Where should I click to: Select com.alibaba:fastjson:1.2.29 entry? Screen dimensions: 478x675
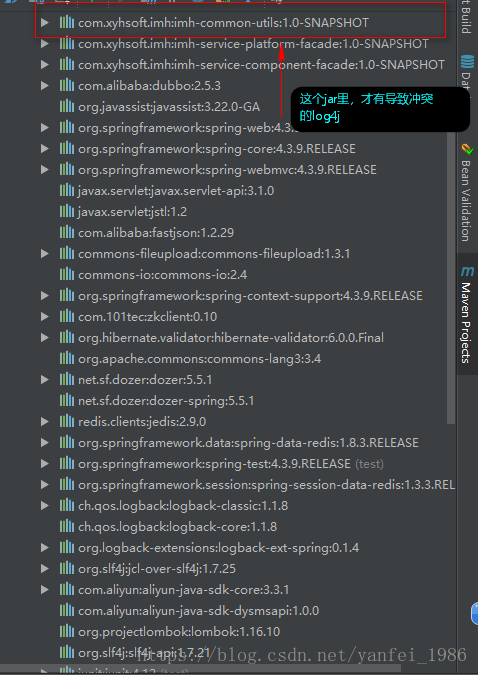(156, 232)
